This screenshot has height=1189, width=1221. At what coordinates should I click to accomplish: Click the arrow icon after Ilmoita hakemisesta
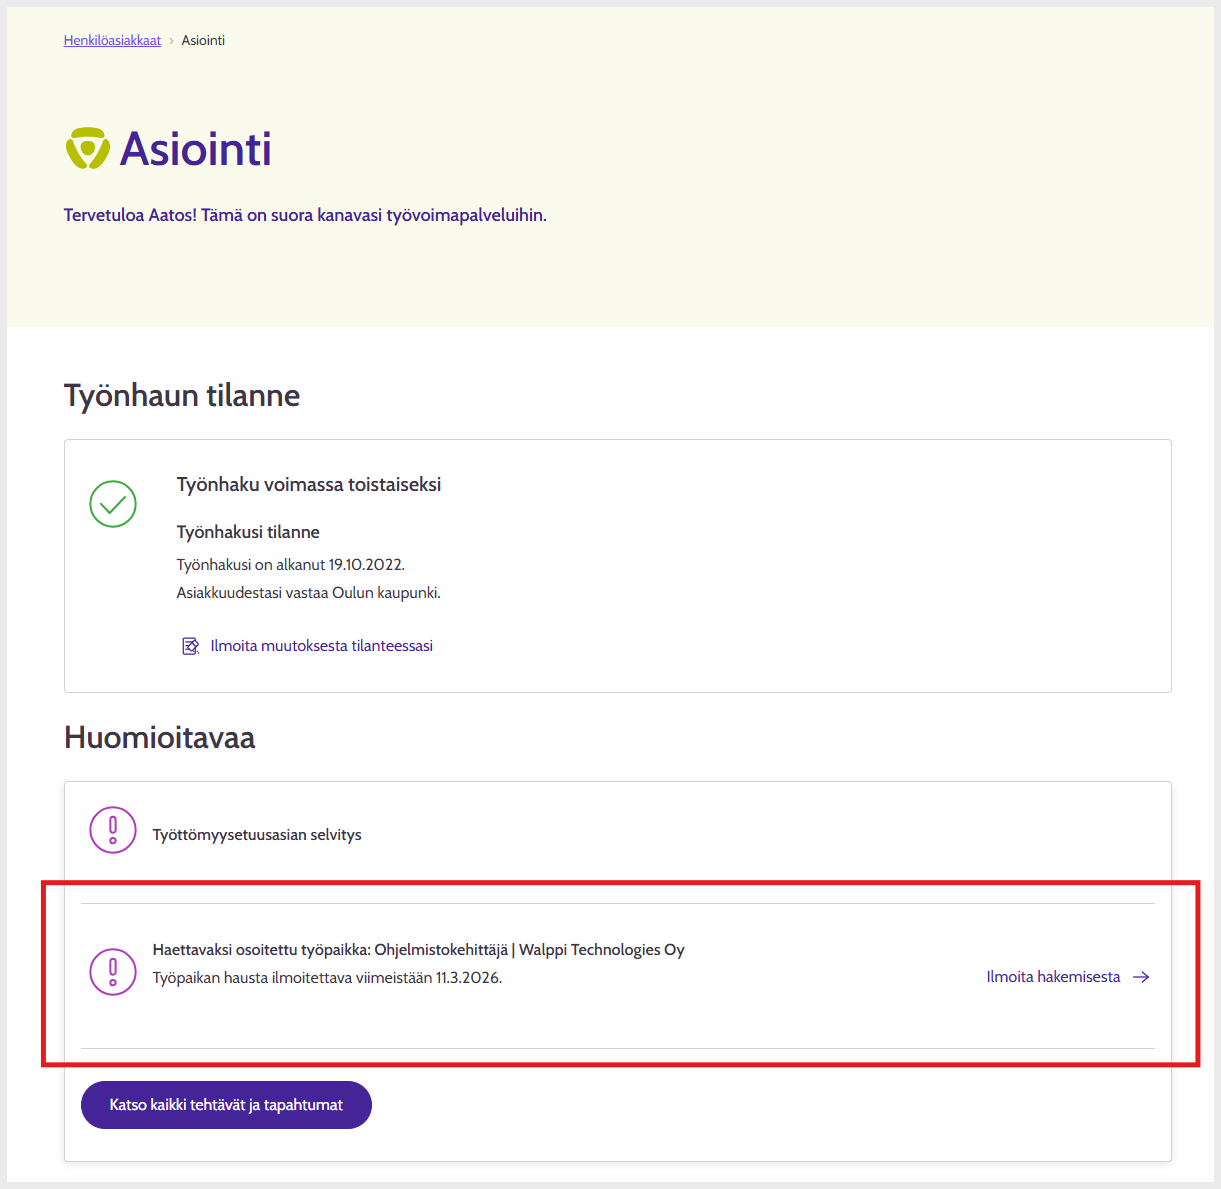(x=1141, y=977)
